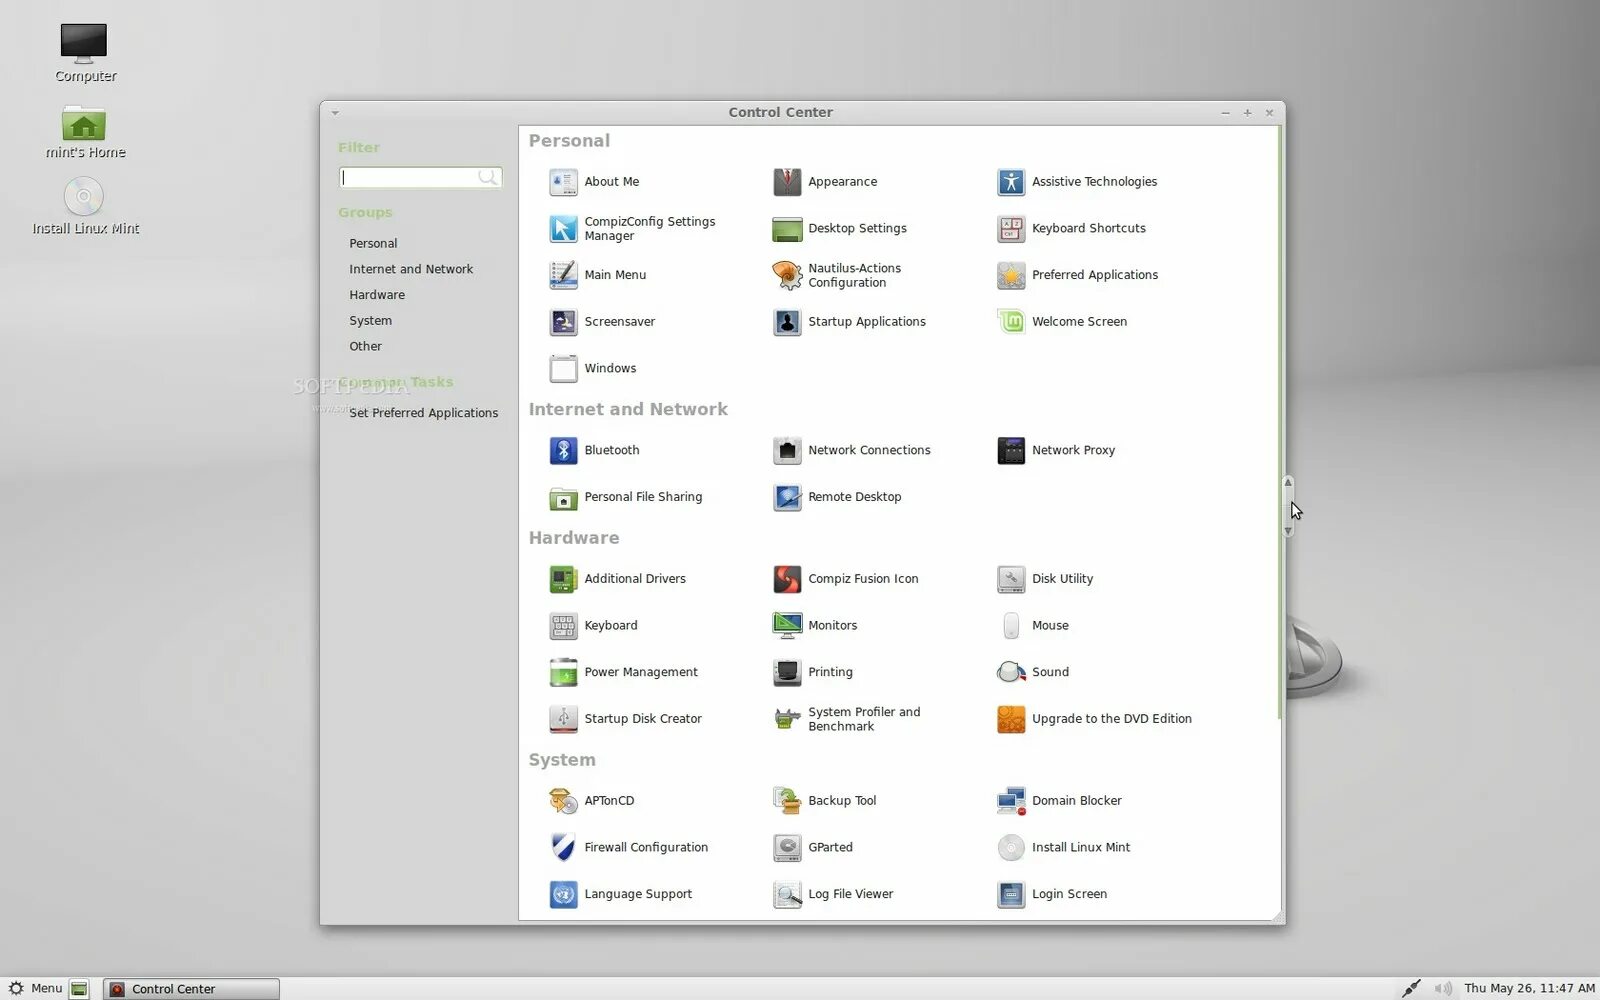Click the volume icon in system tray
The width and height of the screenshot is (1600, 1000).
(x=1442, y=989)
